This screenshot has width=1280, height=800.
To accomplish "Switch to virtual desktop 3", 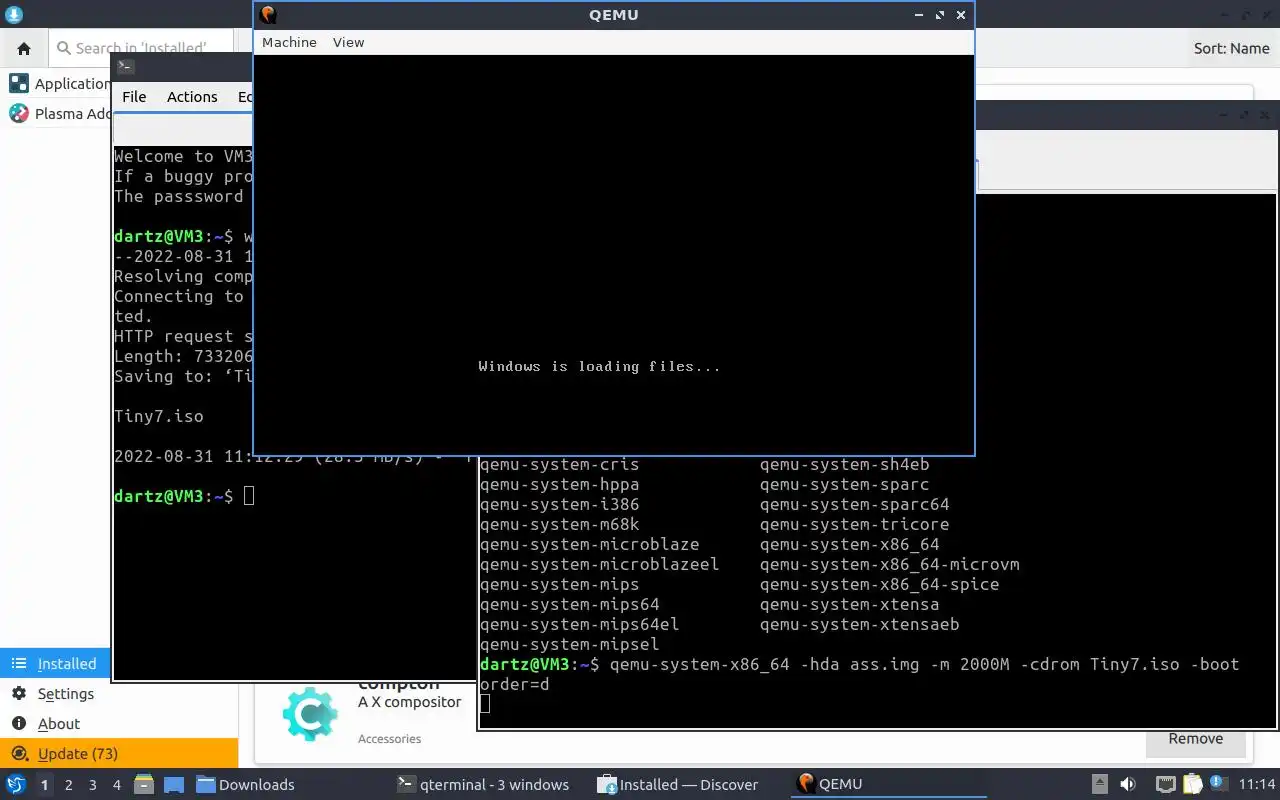I will click(92, 785).
